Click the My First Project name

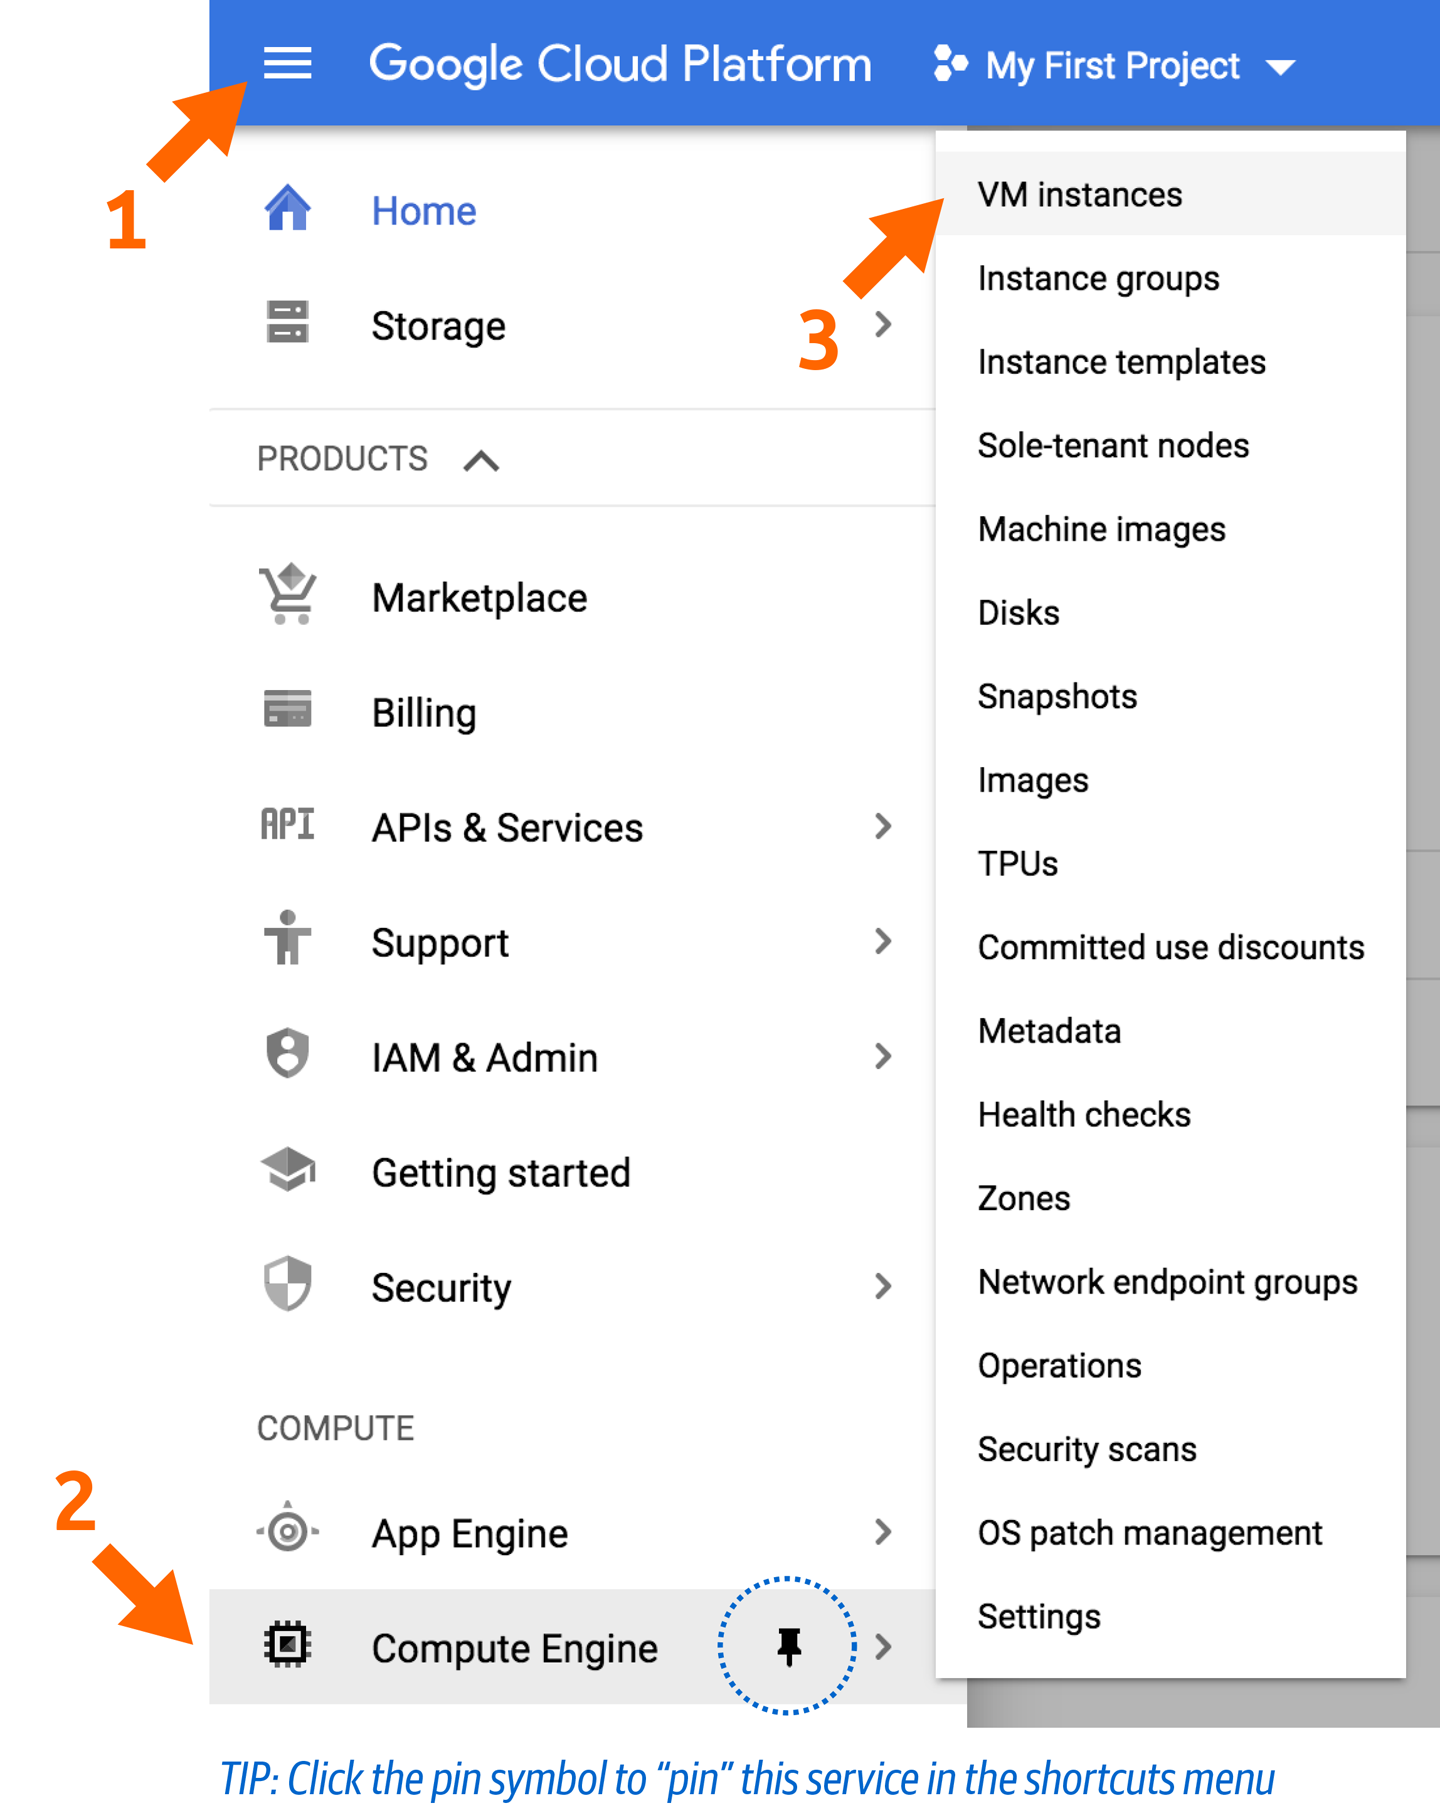(x=1112, y=66)
